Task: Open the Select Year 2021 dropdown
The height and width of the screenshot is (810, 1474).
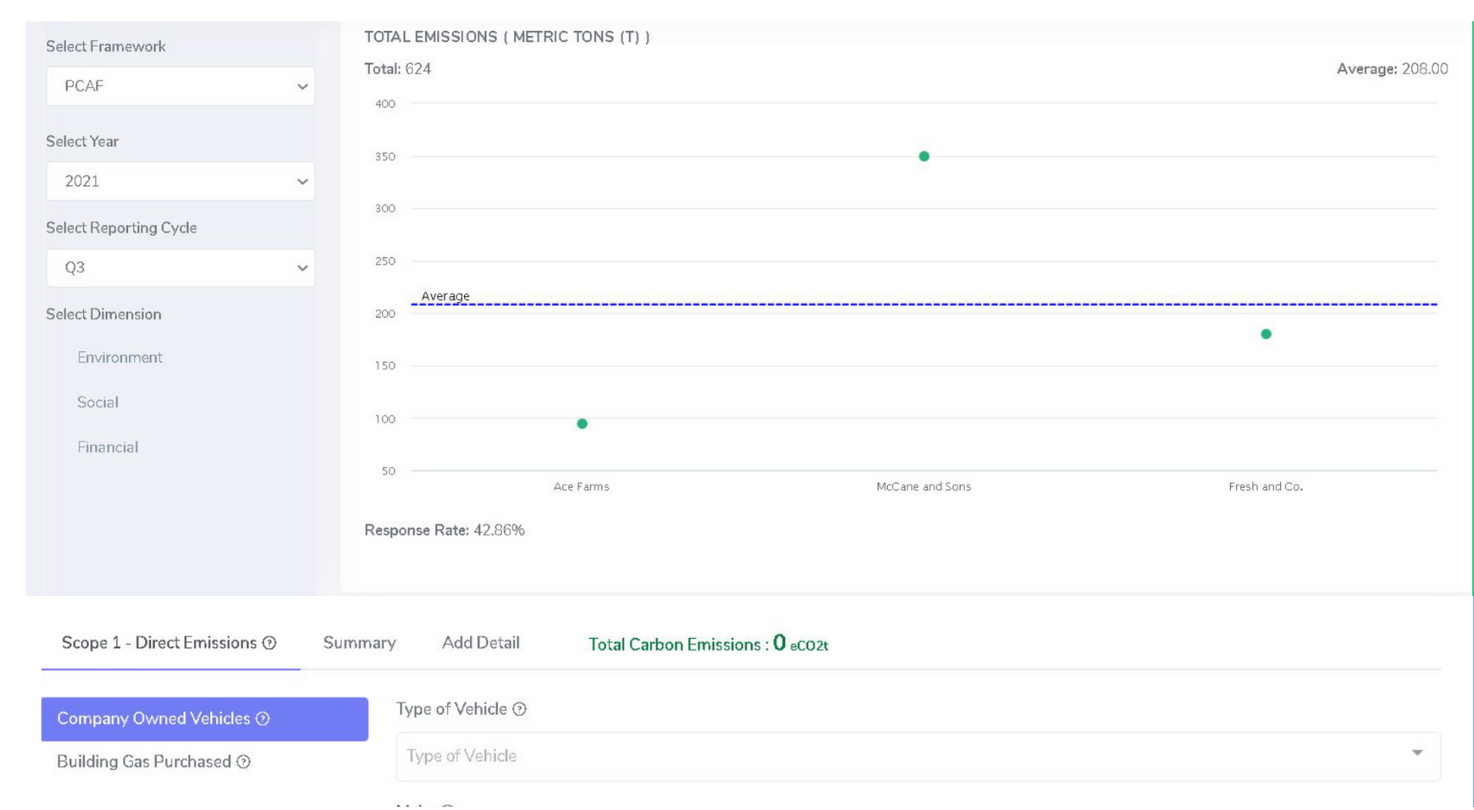Action: coord(180,182)
